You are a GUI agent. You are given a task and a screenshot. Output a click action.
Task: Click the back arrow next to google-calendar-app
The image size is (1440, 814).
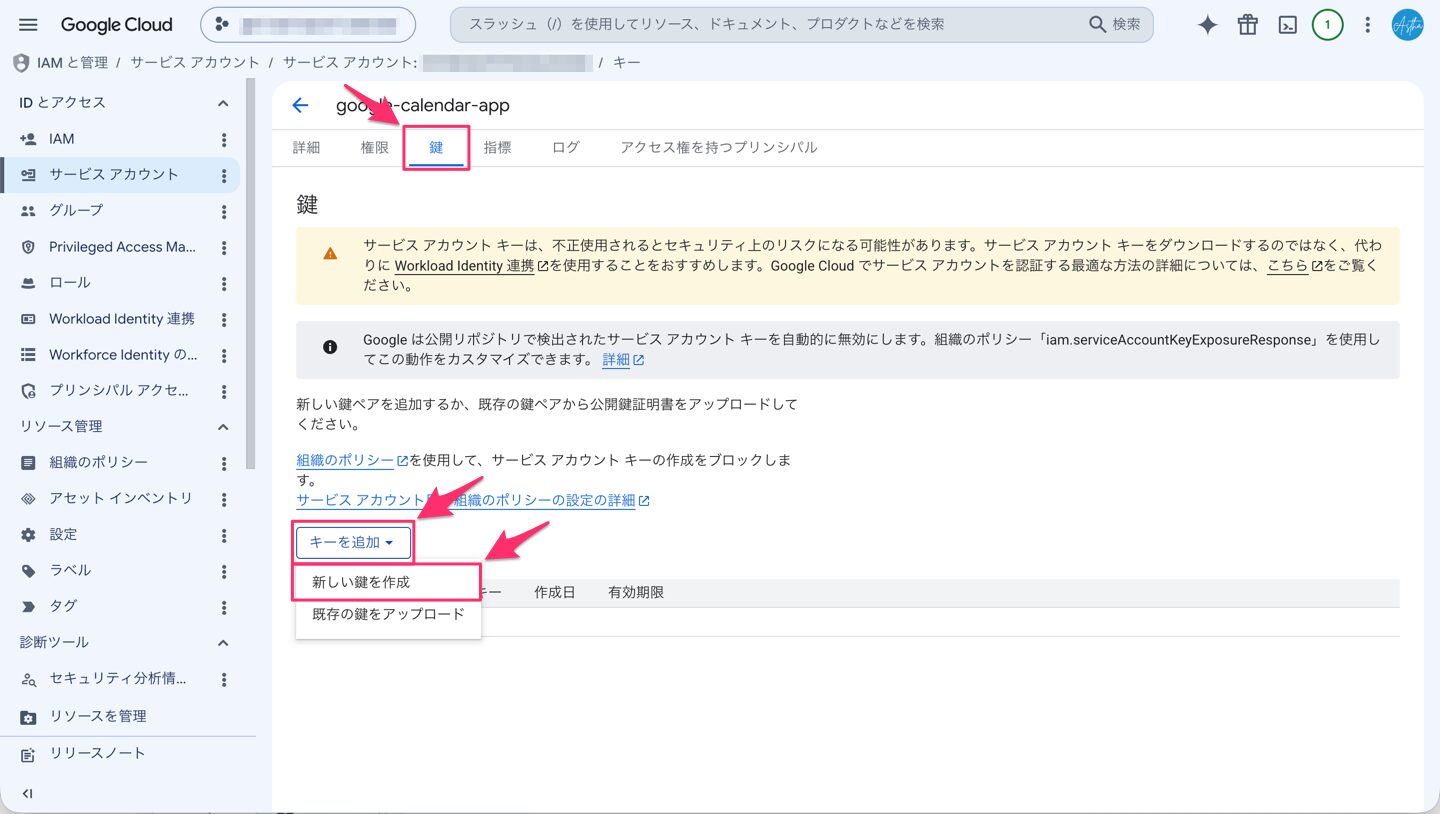tap(300, 105)
